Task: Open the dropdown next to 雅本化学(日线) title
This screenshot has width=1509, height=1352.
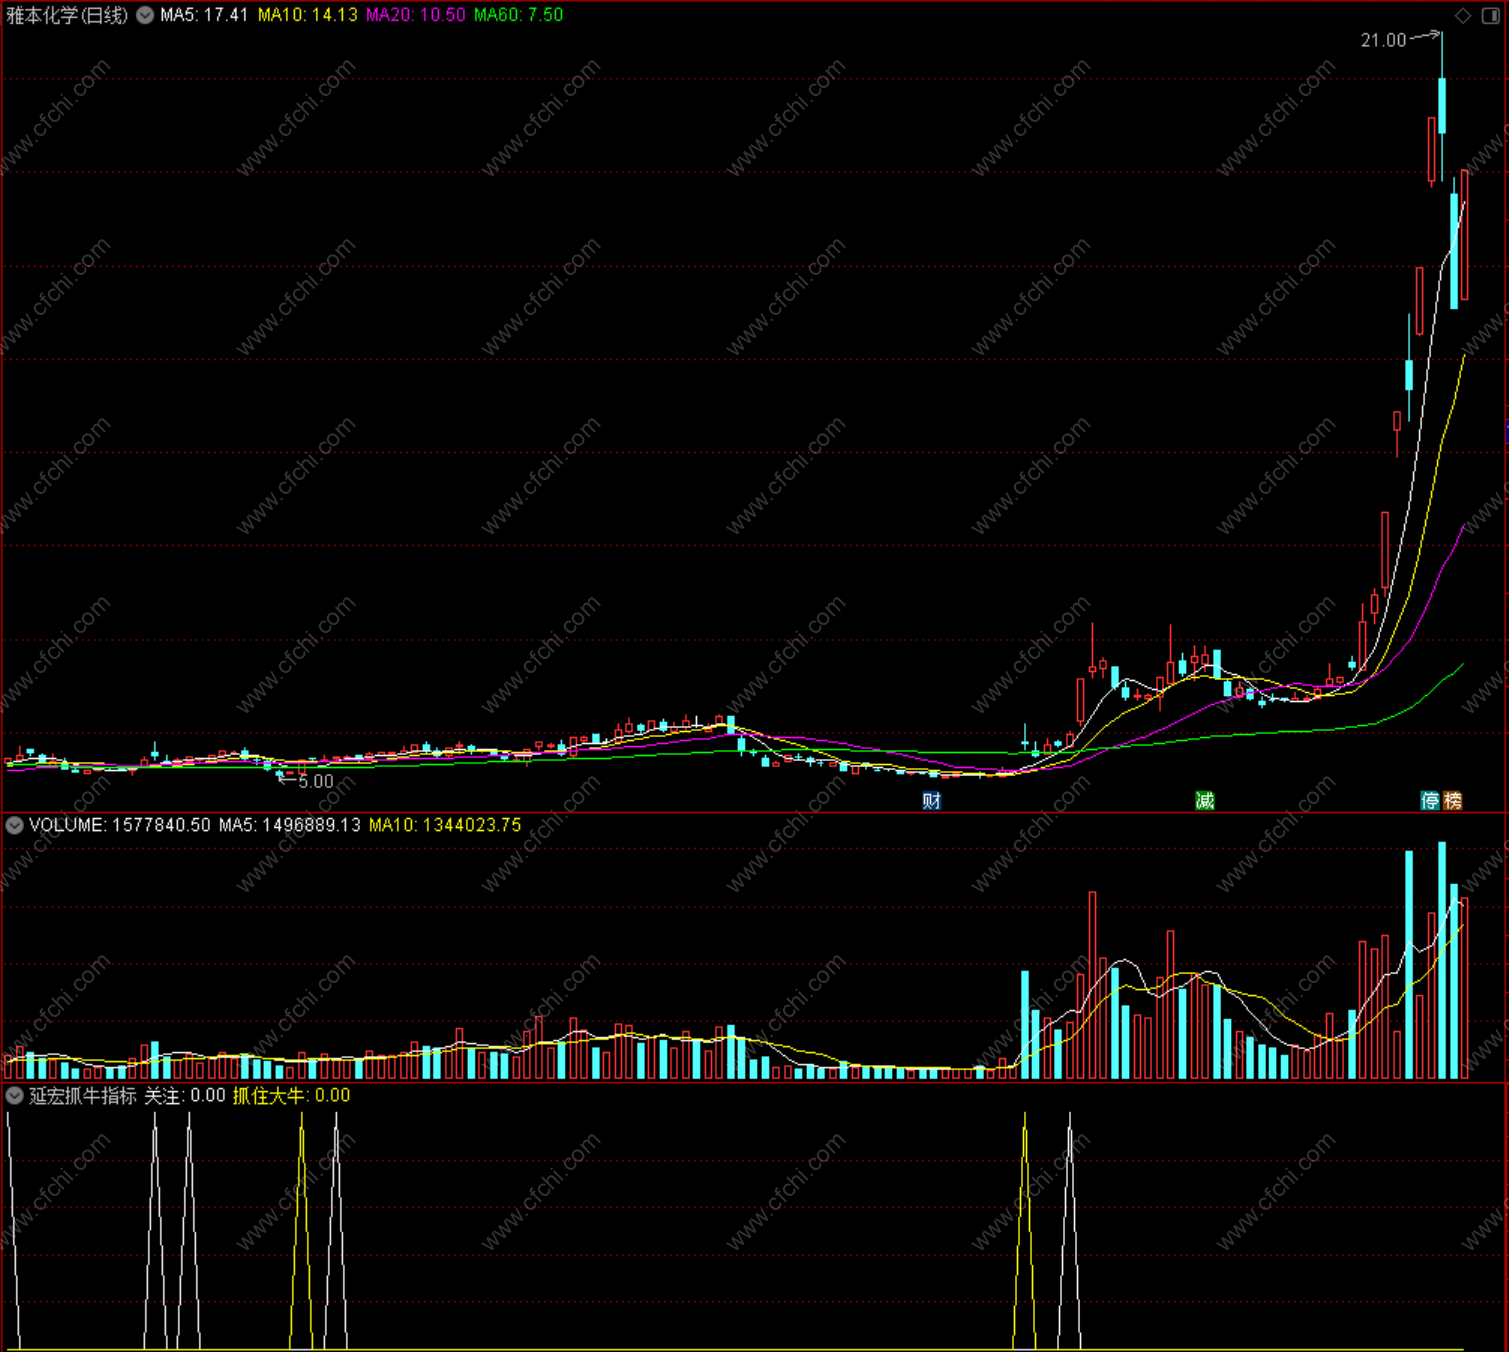Action: (145, 15)
